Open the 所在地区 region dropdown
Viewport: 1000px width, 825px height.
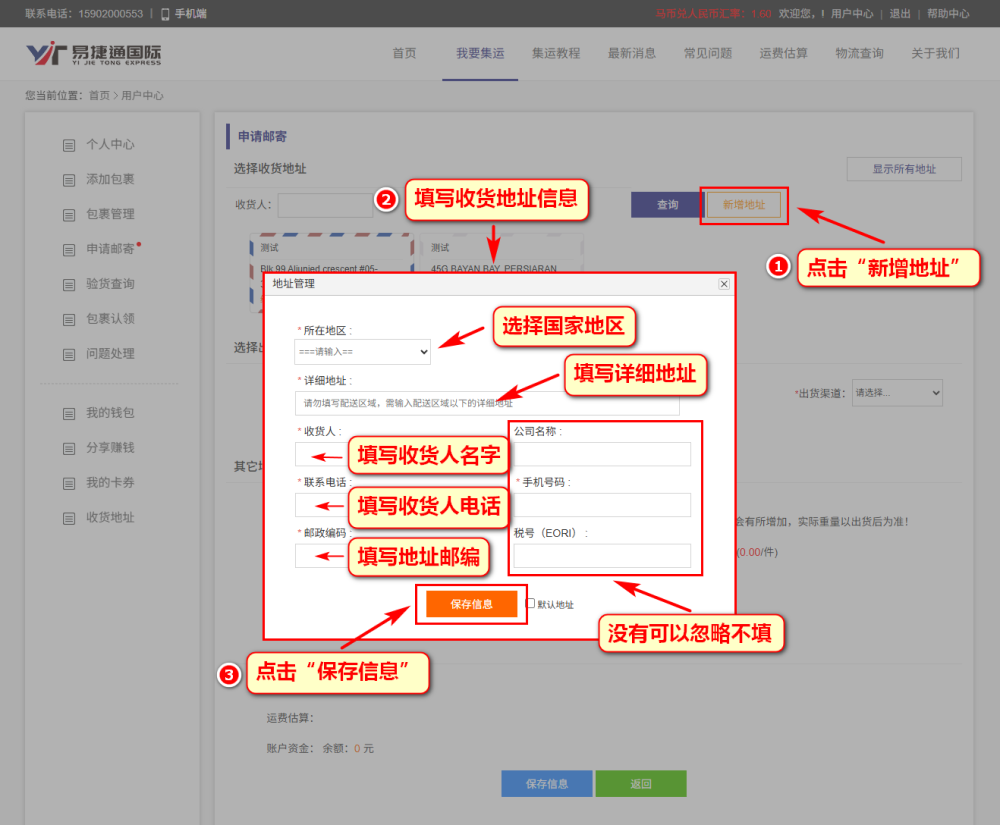pyautogui.click(x=362, y=352)
